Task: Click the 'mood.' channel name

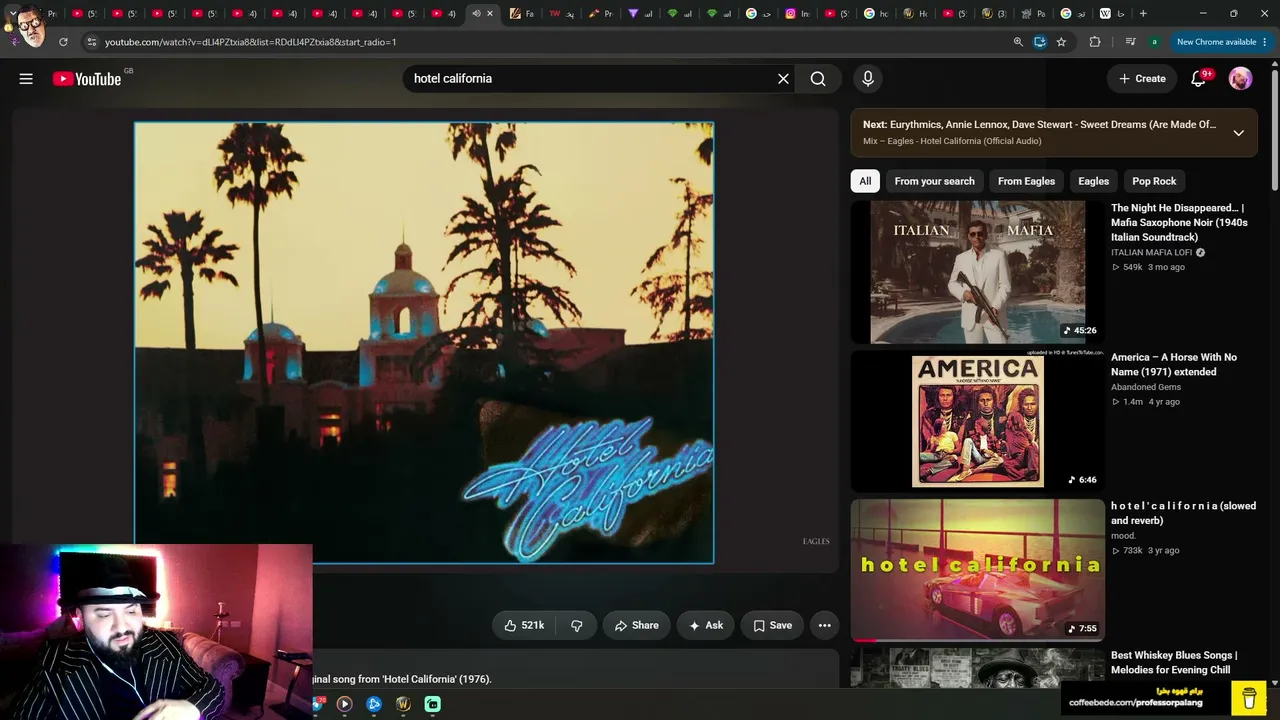Action: [x=1123, y=536]
